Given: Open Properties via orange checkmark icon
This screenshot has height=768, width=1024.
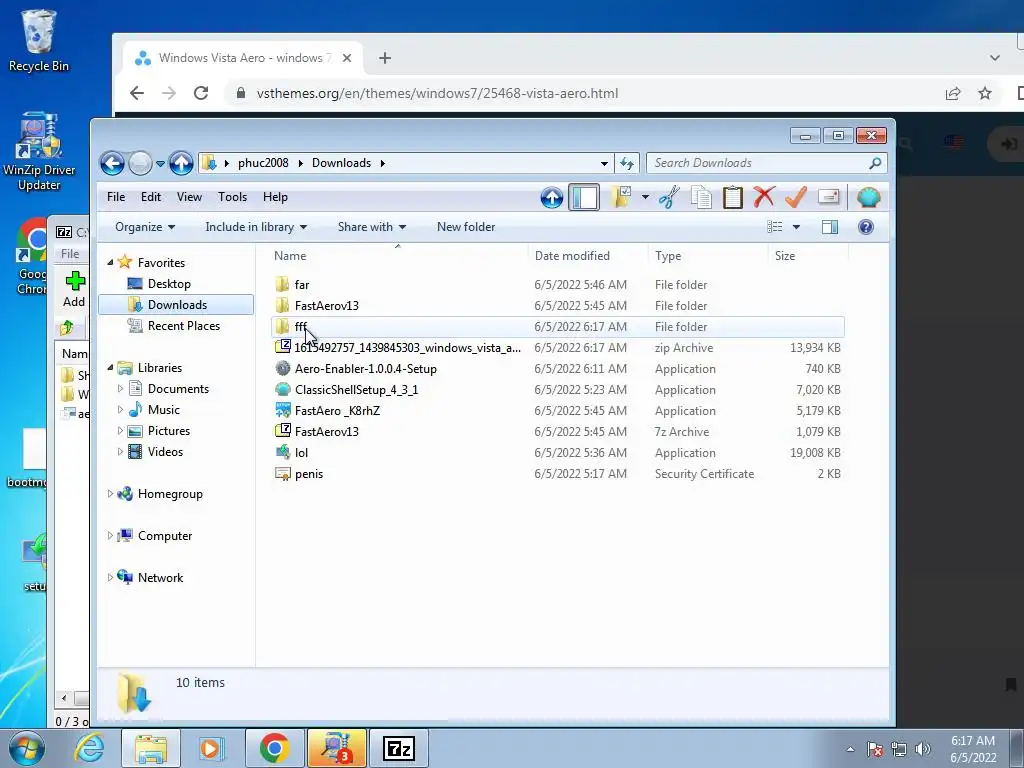Looking at the screenshot, I should pyautogui.click(x=795, y=197).
